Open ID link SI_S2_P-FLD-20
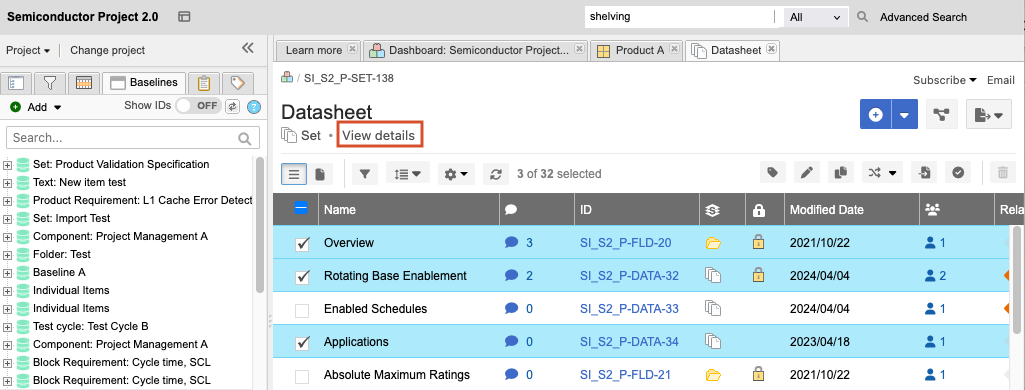1025x390 pixels. point(626,243)
